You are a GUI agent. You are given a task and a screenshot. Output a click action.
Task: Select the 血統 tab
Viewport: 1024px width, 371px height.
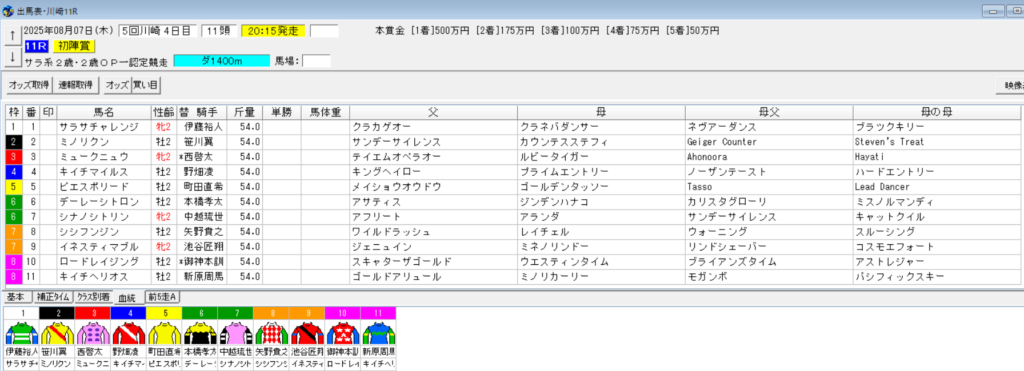(x=127, y=298)
